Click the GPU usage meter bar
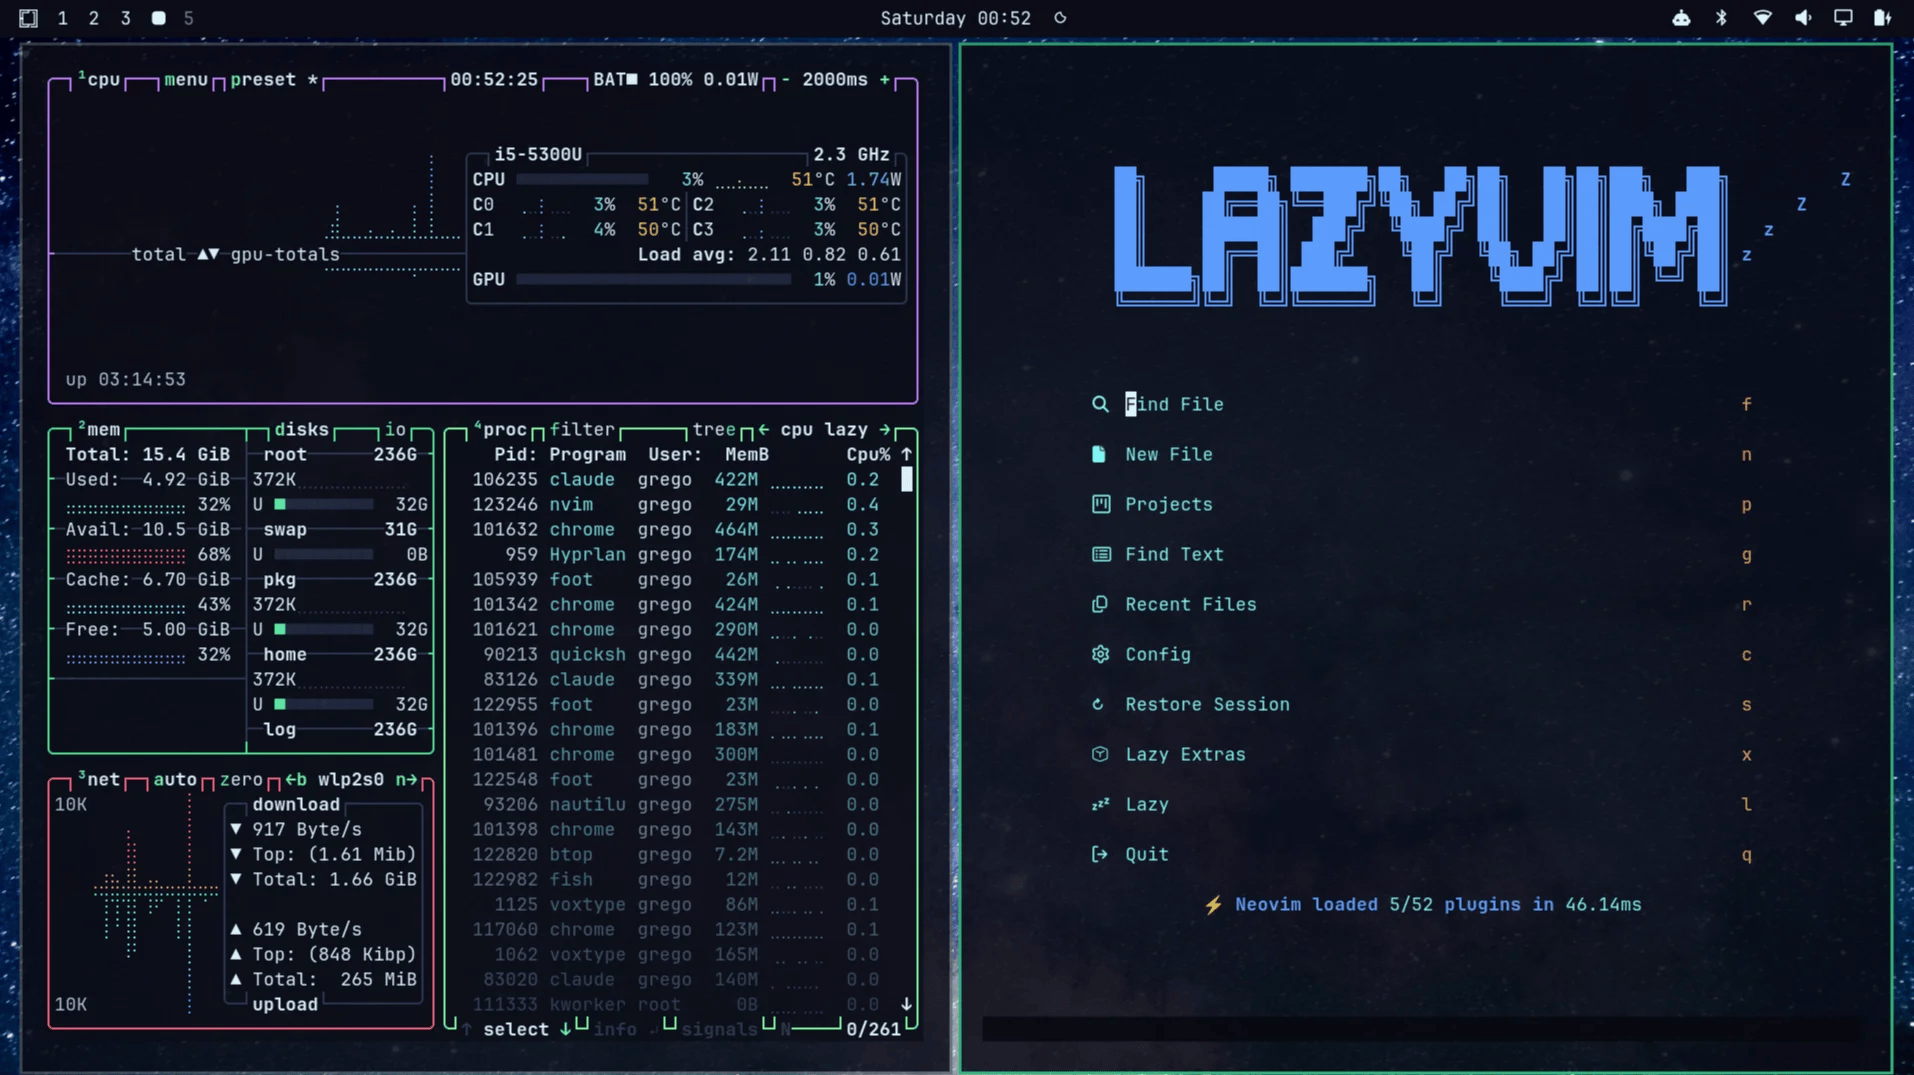 [x=653, y=279]
